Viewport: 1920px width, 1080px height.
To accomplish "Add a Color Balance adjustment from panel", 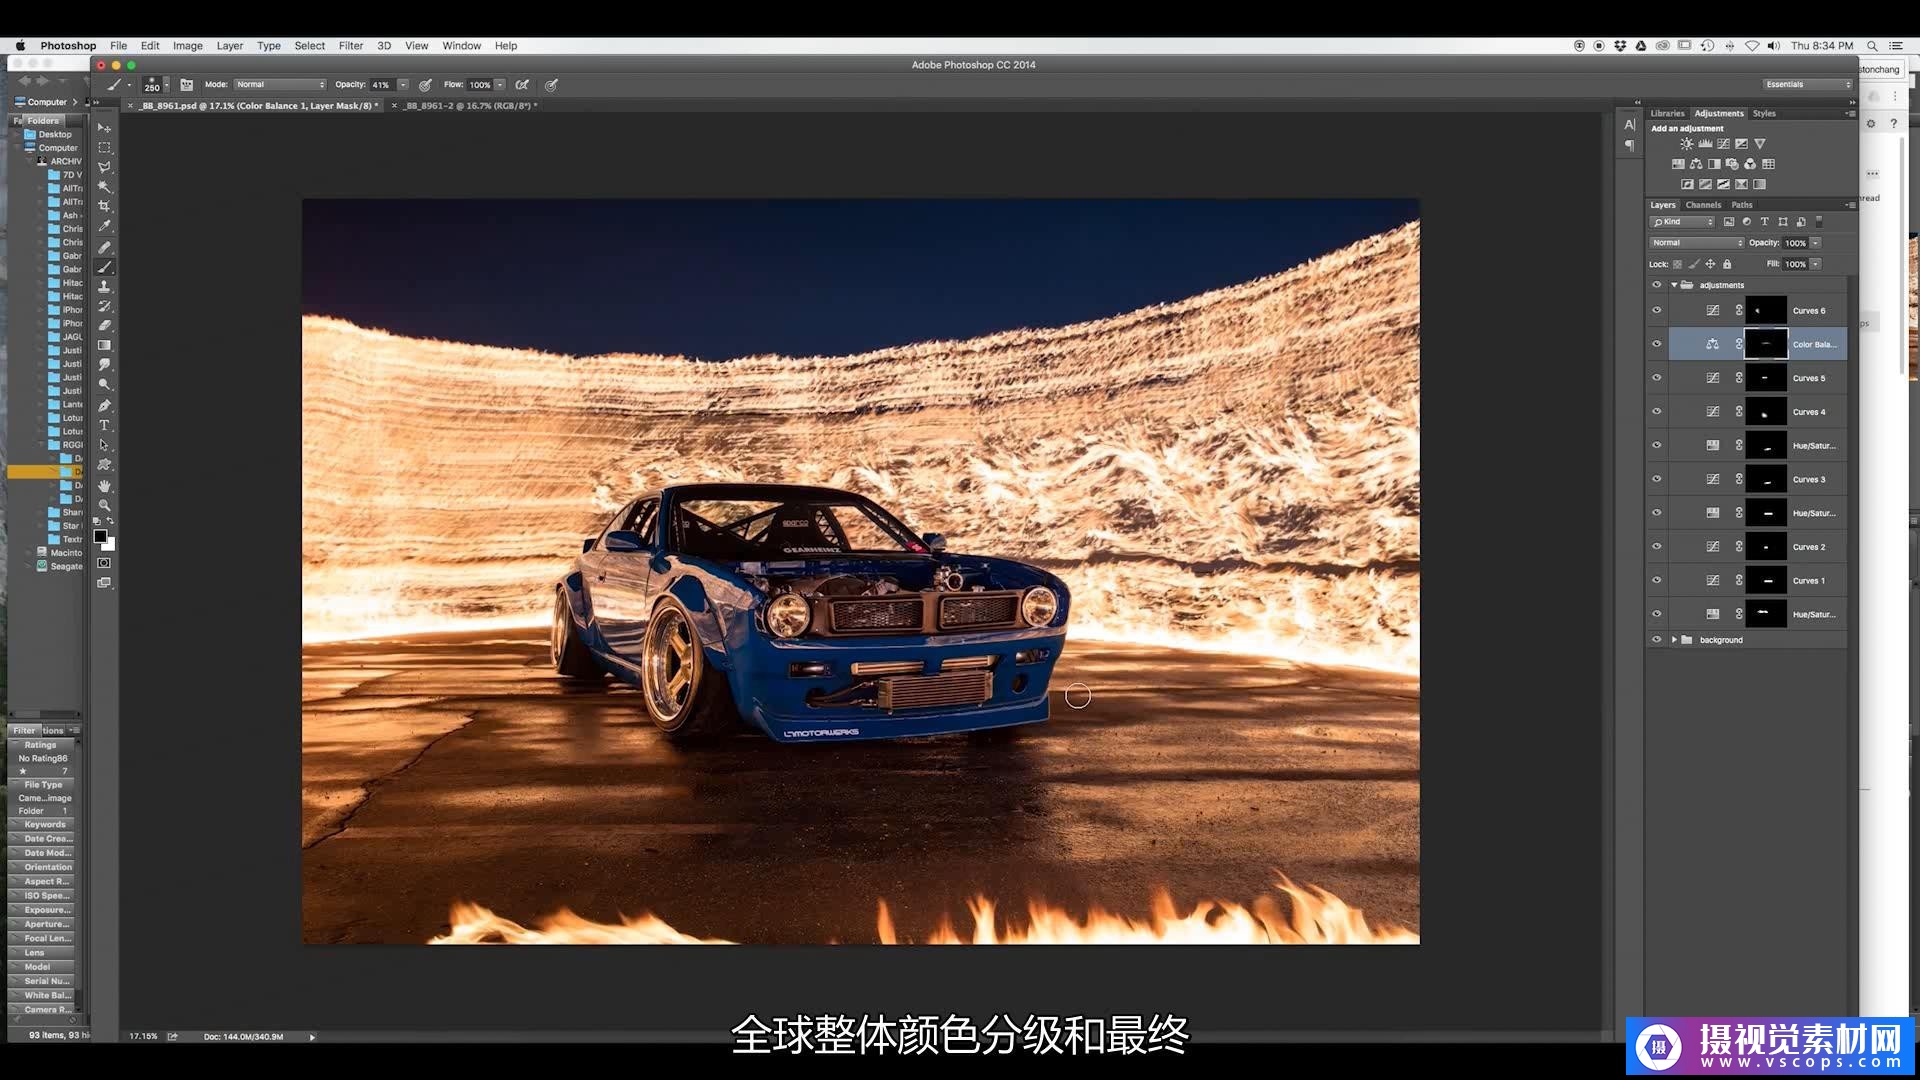I will click(1696, 164).
